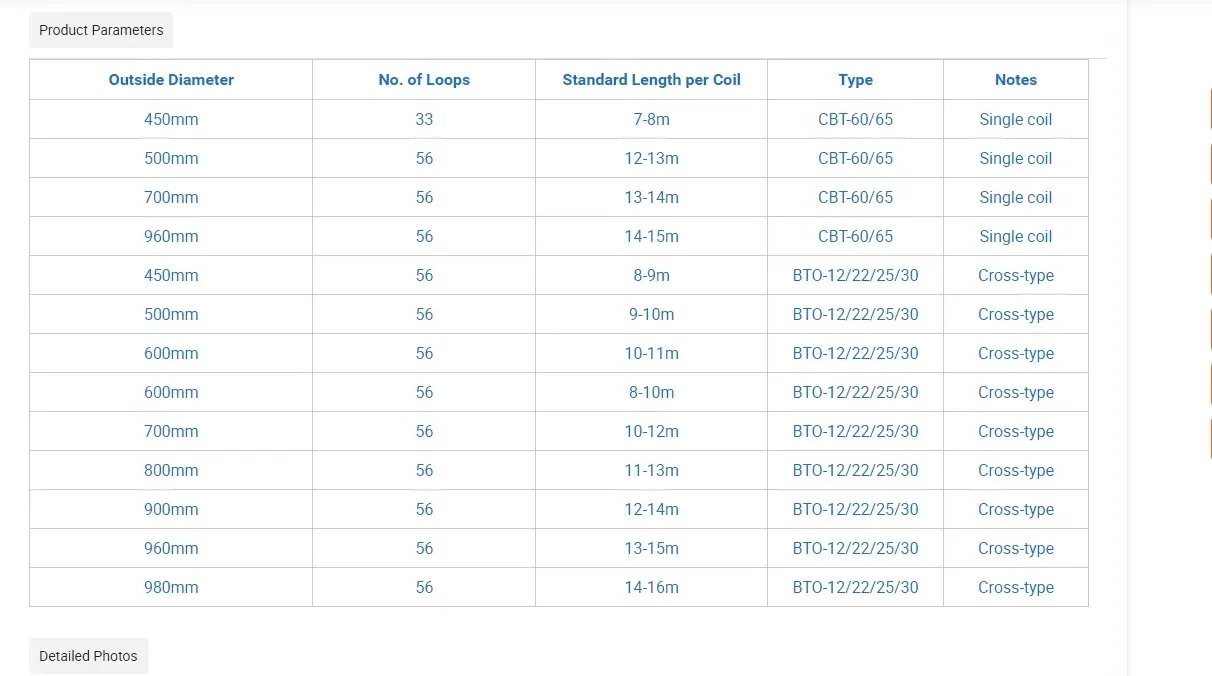Select the No. of Loops column header
Viewport: 1212px width, 676px height.
424,80
